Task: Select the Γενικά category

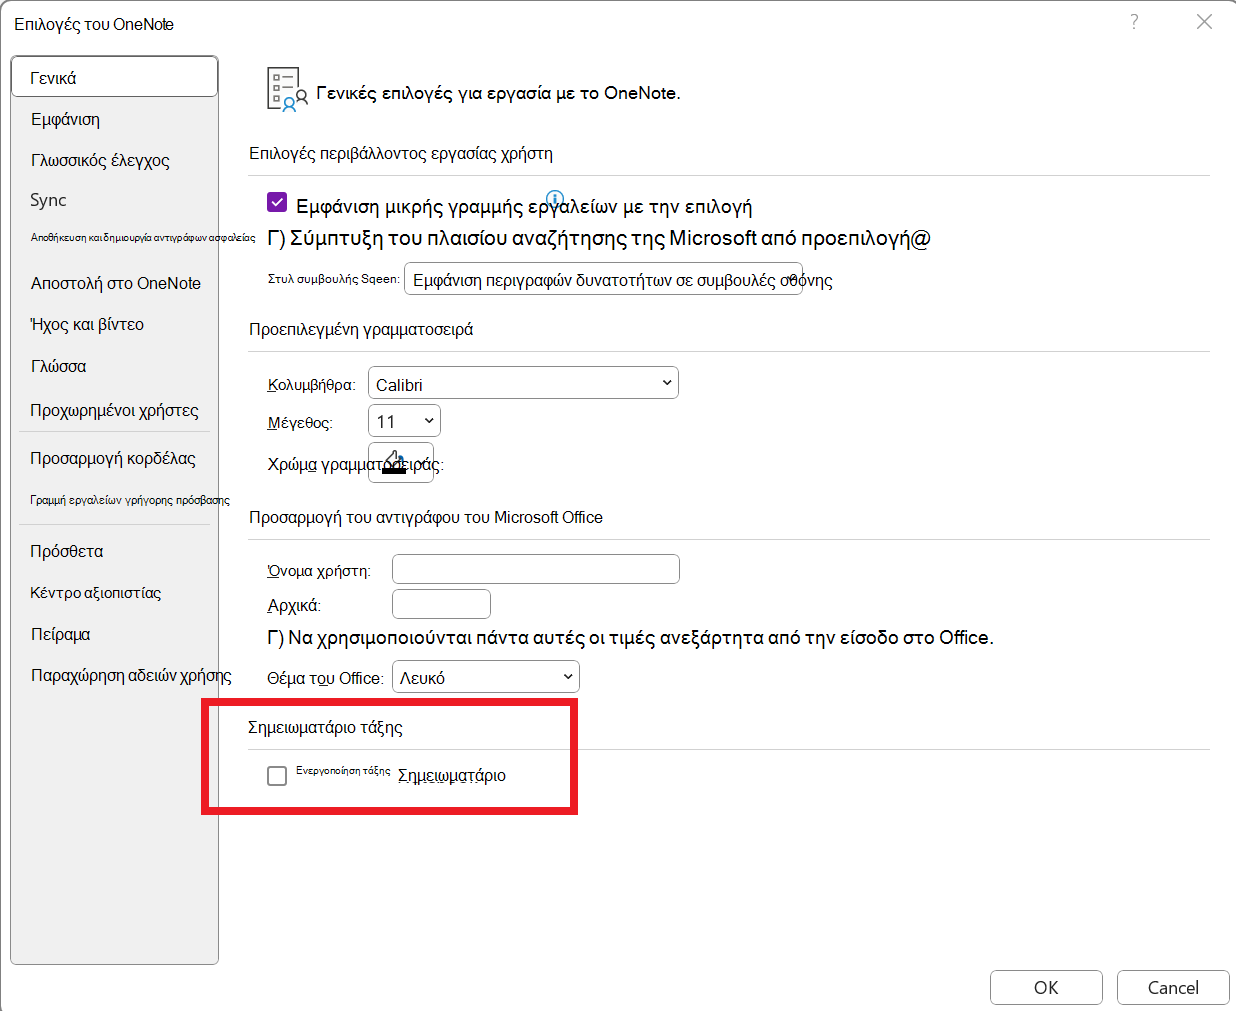Action: pos(114,77)
